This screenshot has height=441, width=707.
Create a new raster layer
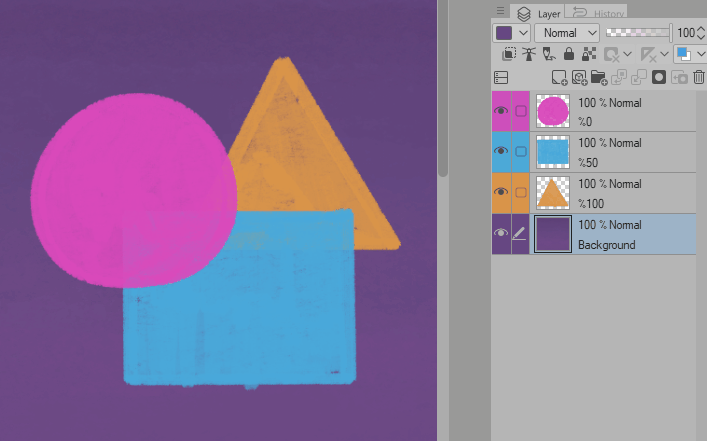tap(559, 78)
